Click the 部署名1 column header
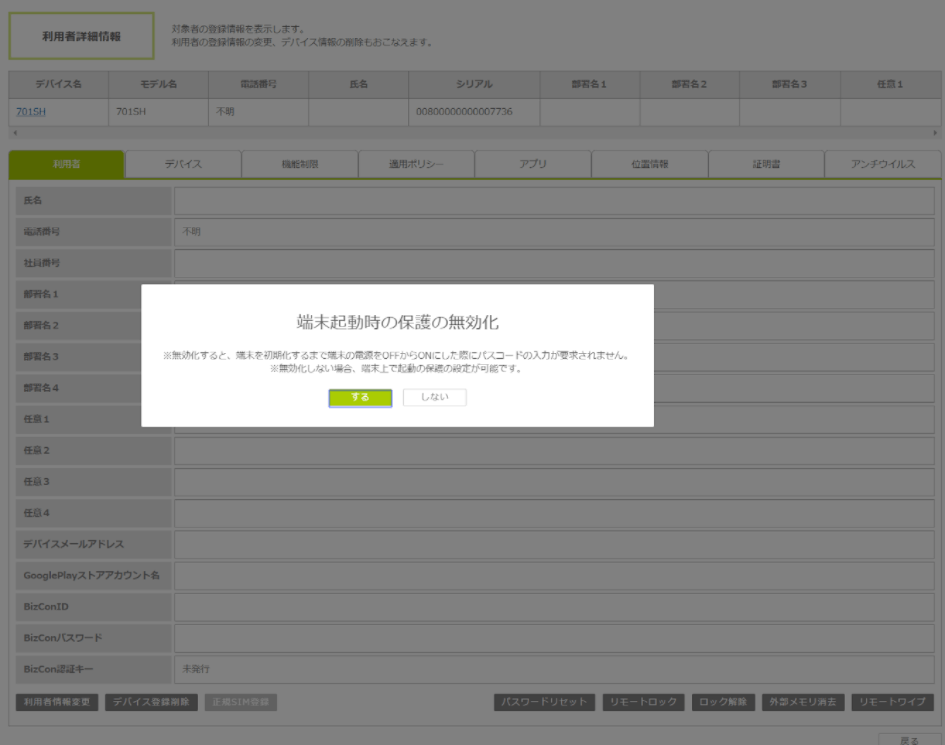The width and height of the screenshot is (945, 745). coord(589,84)
